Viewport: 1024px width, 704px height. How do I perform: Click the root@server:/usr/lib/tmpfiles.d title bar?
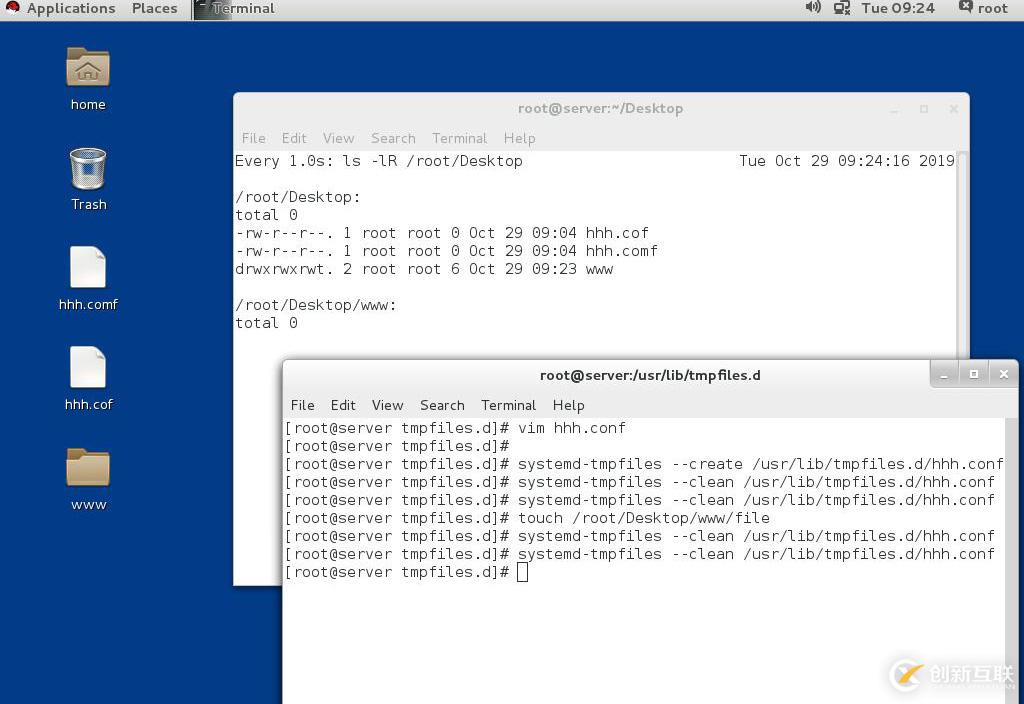[x=650, y=375]
